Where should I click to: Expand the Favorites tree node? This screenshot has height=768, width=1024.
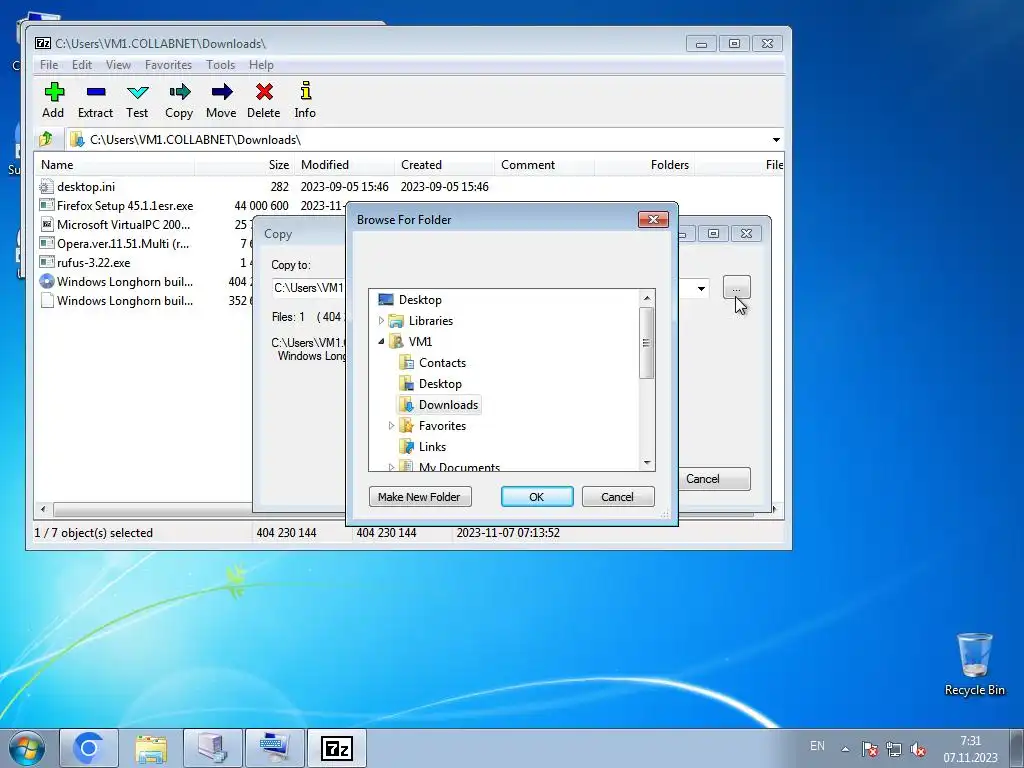(391, 426)
